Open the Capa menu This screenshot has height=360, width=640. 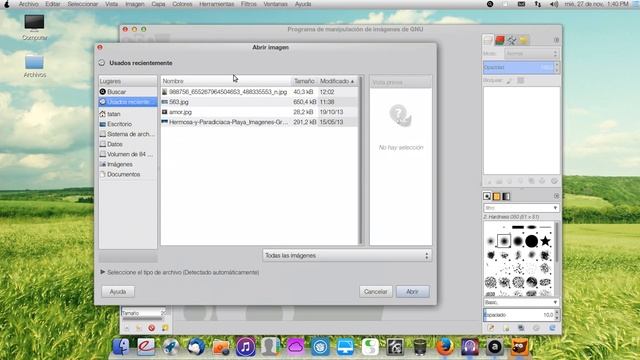point(158,4)
